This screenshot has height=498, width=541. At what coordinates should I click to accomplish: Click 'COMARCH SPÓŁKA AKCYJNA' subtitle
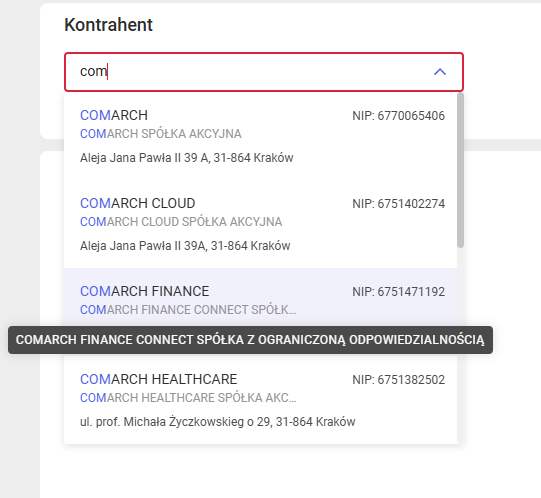[161, 134]
